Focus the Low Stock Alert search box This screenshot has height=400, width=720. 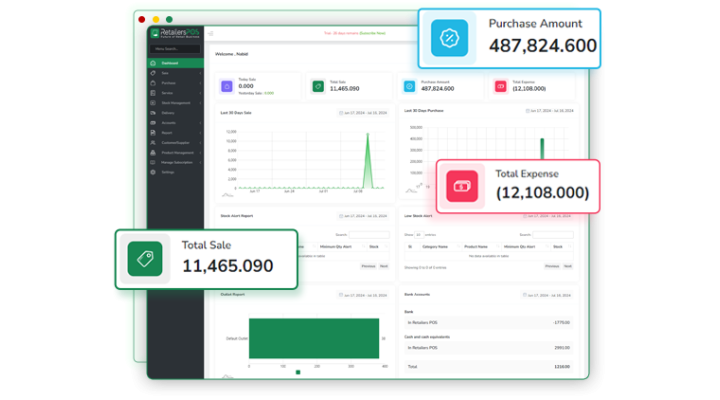coord(553,235)
